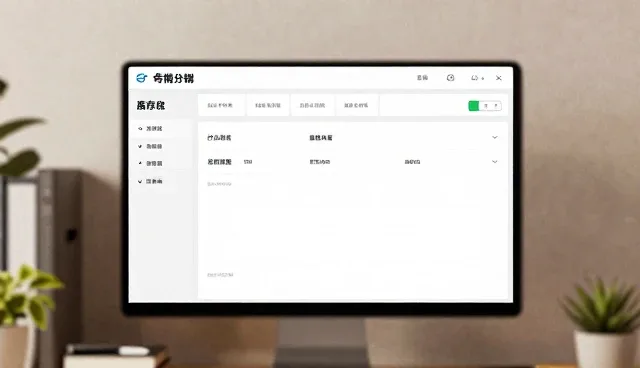The width and height of the screenshot is (640, 368).
Task: Expand the second sidebar item's down chevron
Action: pyautogui.click(x=140, y=146)
